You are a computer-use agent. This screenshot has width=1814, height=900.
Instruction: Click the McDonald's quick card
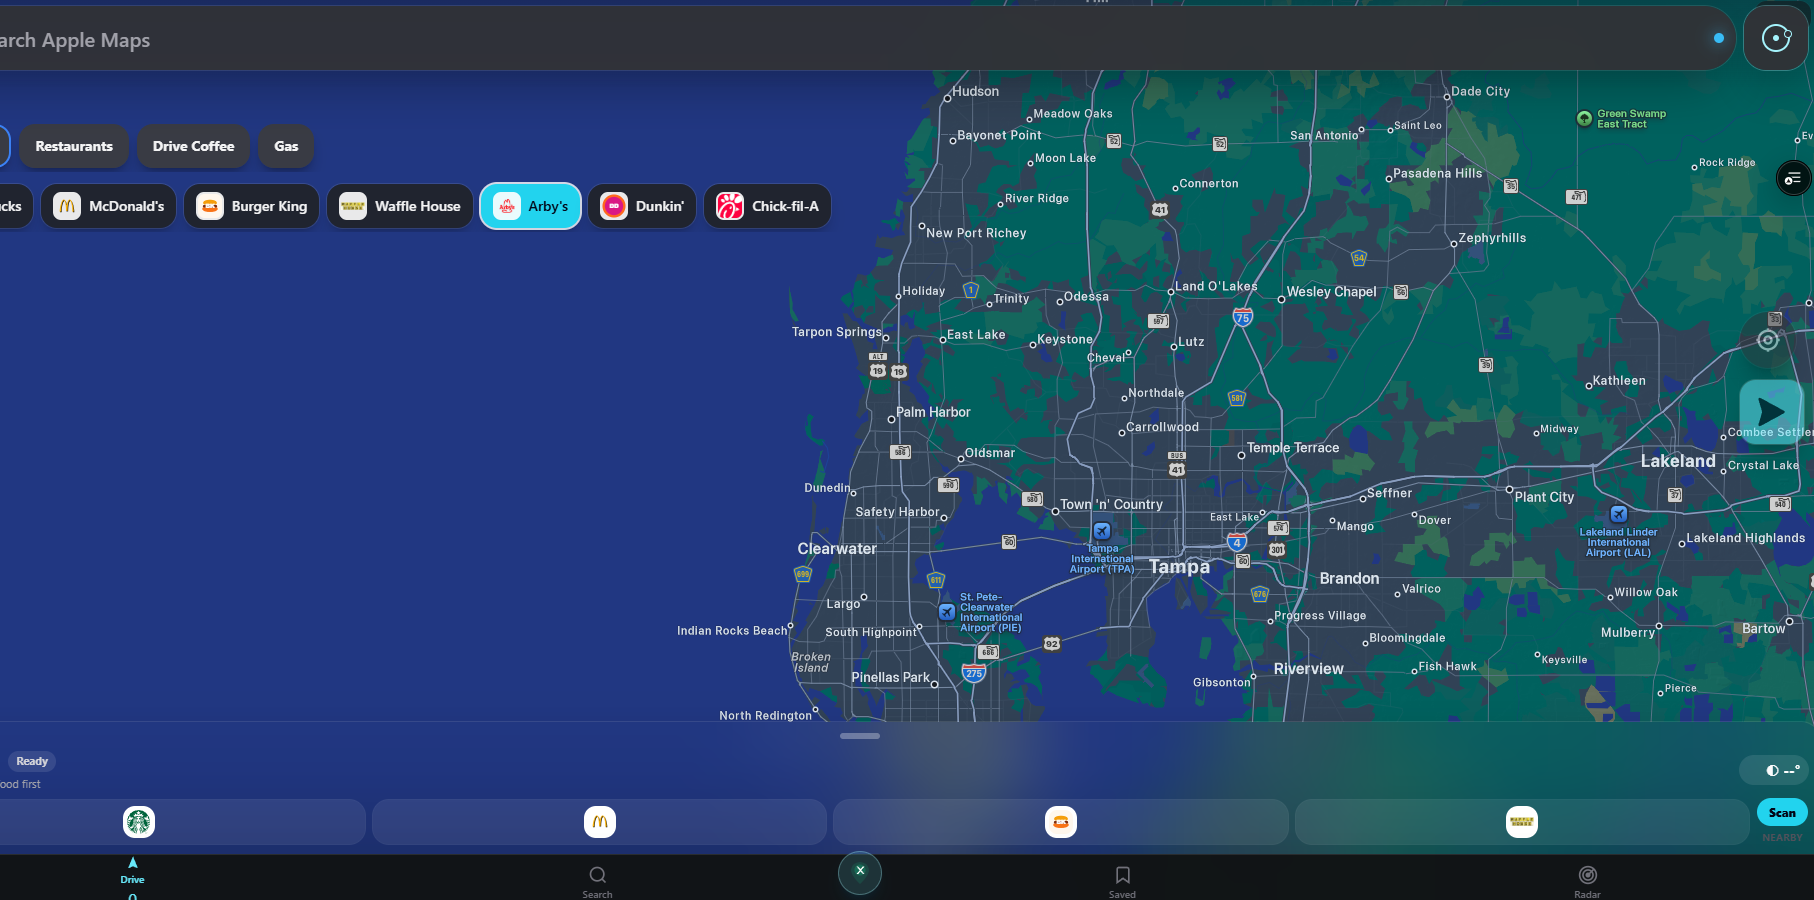tap(600, 822)
